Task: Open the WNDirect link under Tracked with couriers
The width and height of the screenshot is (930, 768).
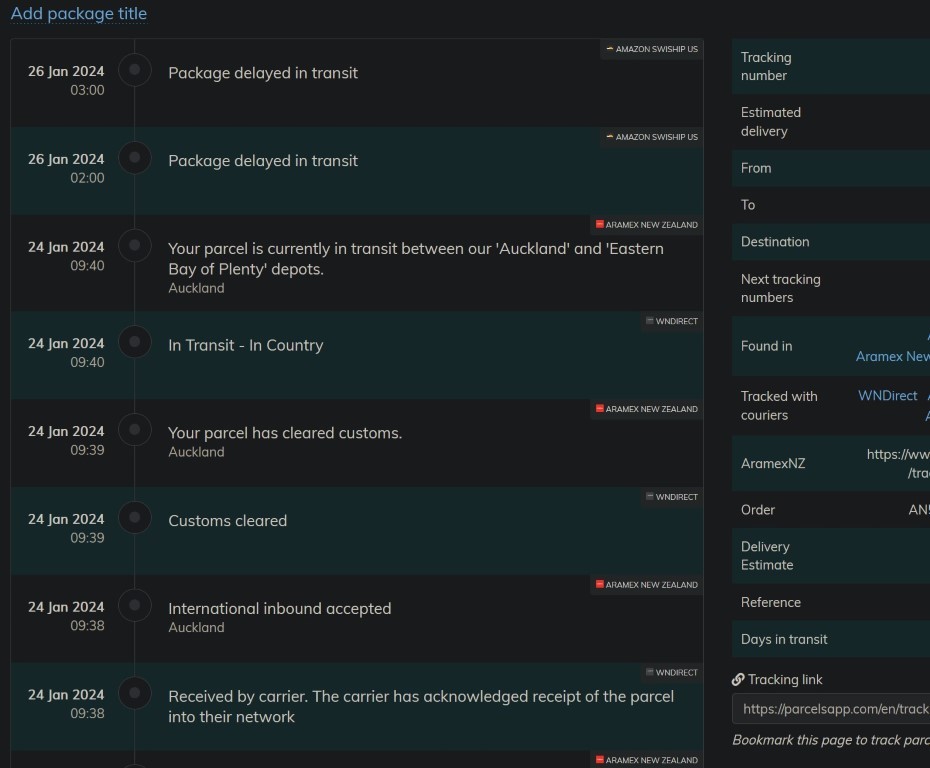Action: tap(887, 396)
